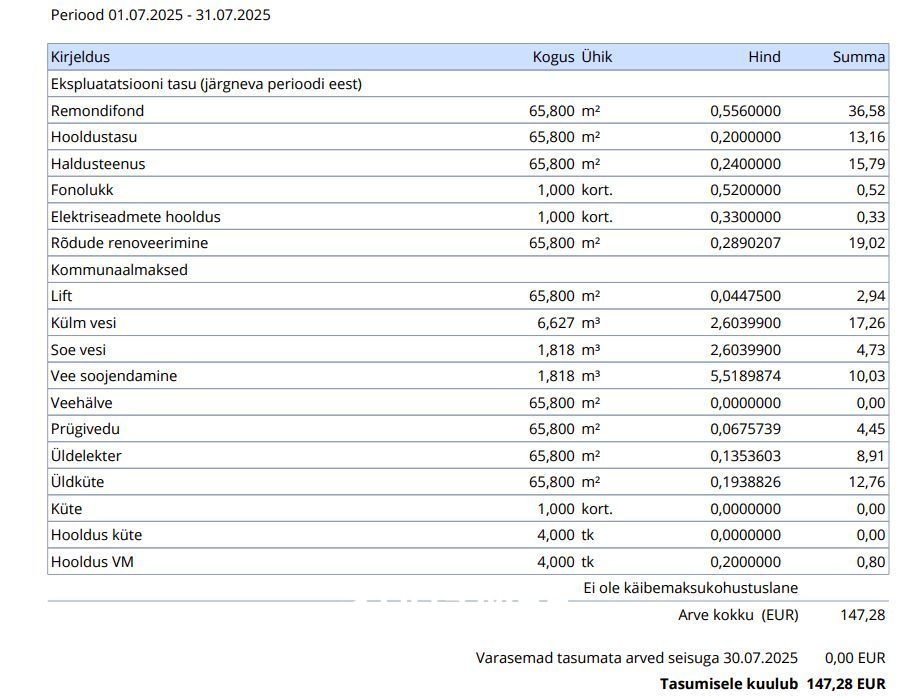Click the Üldelekter row label

click(86, 456)
